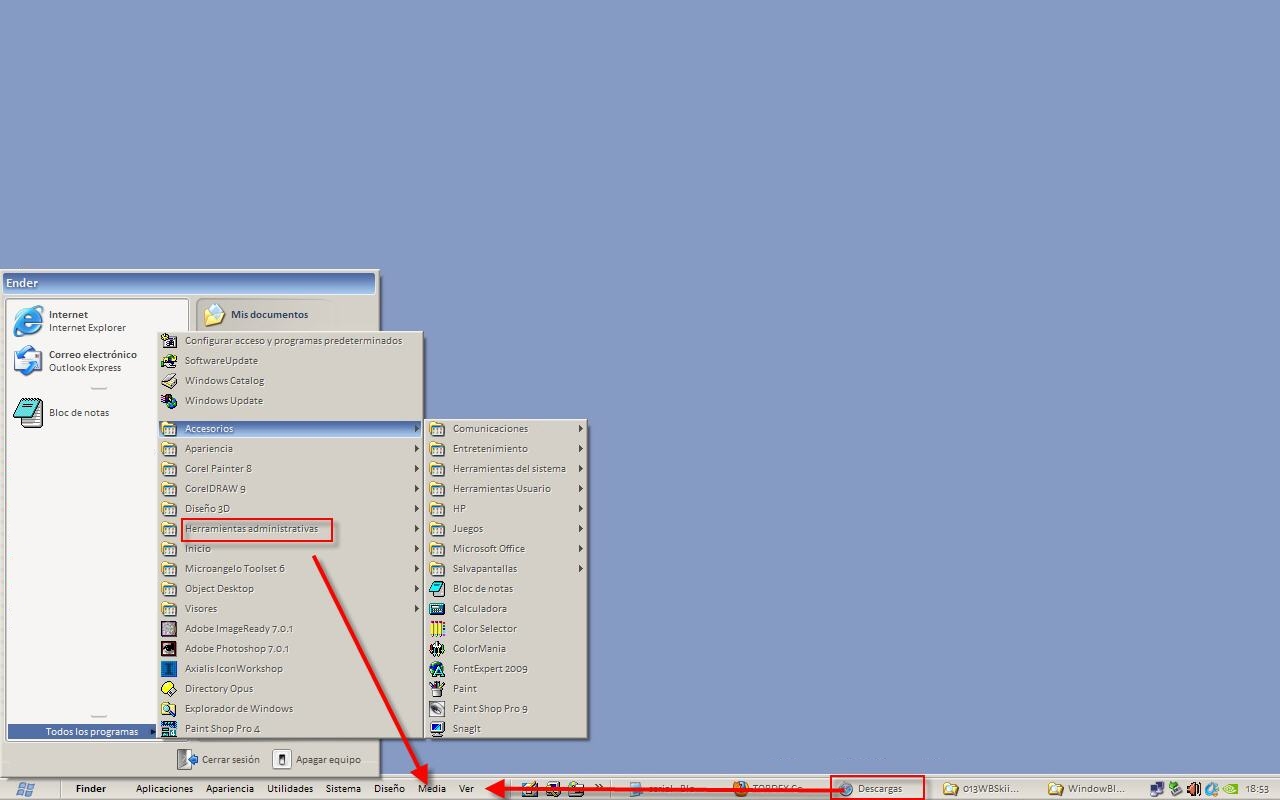This screenshot has height=800, width=1280.
Task: Open the Utilidades menu in the taskbar
Action: [x=290, y=789]
